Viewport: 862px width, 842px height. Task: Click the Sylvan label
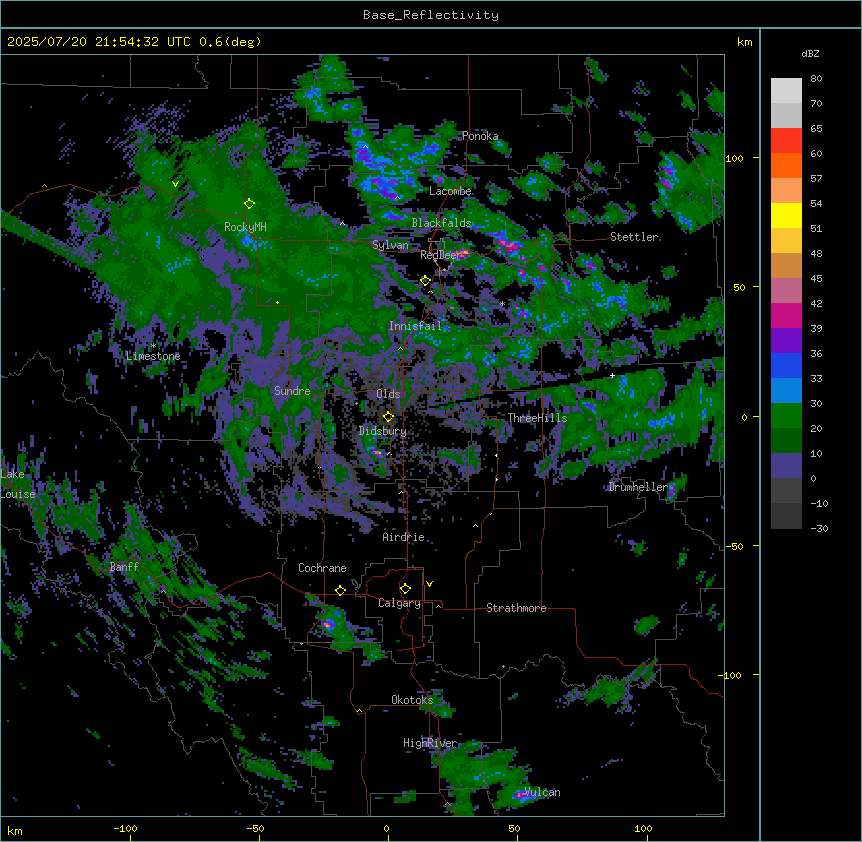[x=390, y=245]
